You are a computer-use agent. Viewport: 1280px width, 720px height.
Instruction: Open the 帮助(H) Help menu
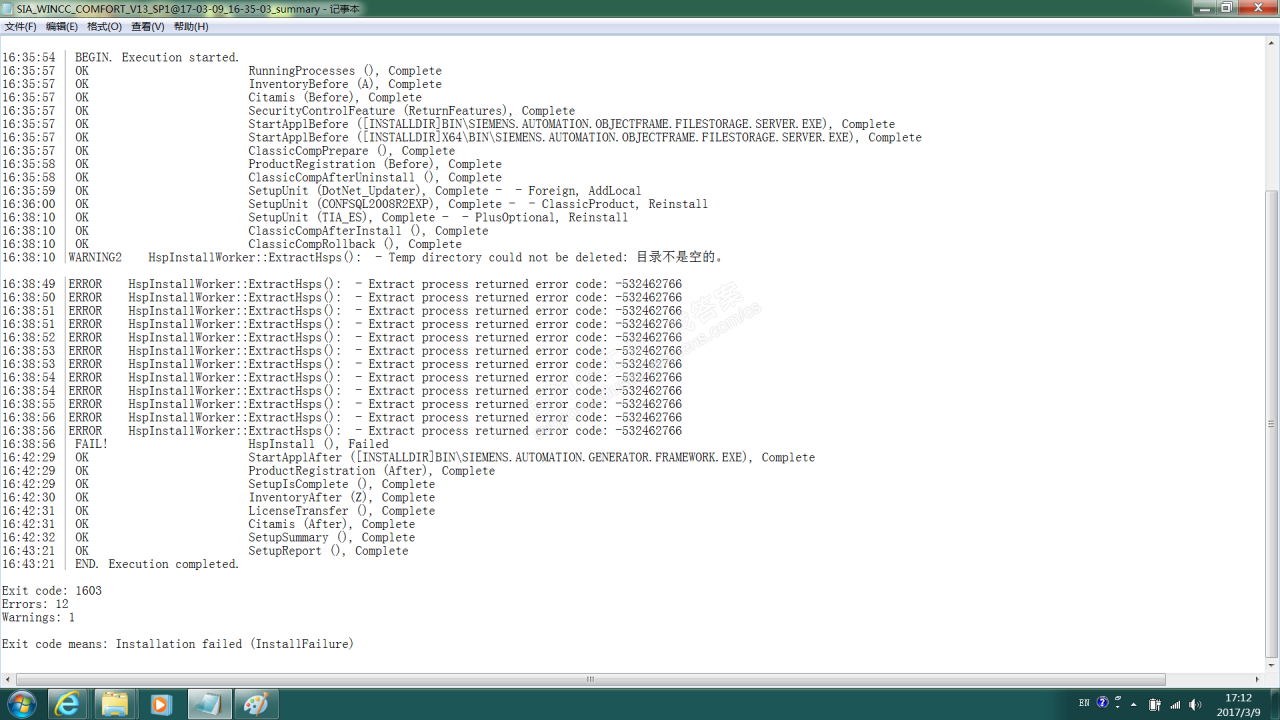tap(191, 27)
